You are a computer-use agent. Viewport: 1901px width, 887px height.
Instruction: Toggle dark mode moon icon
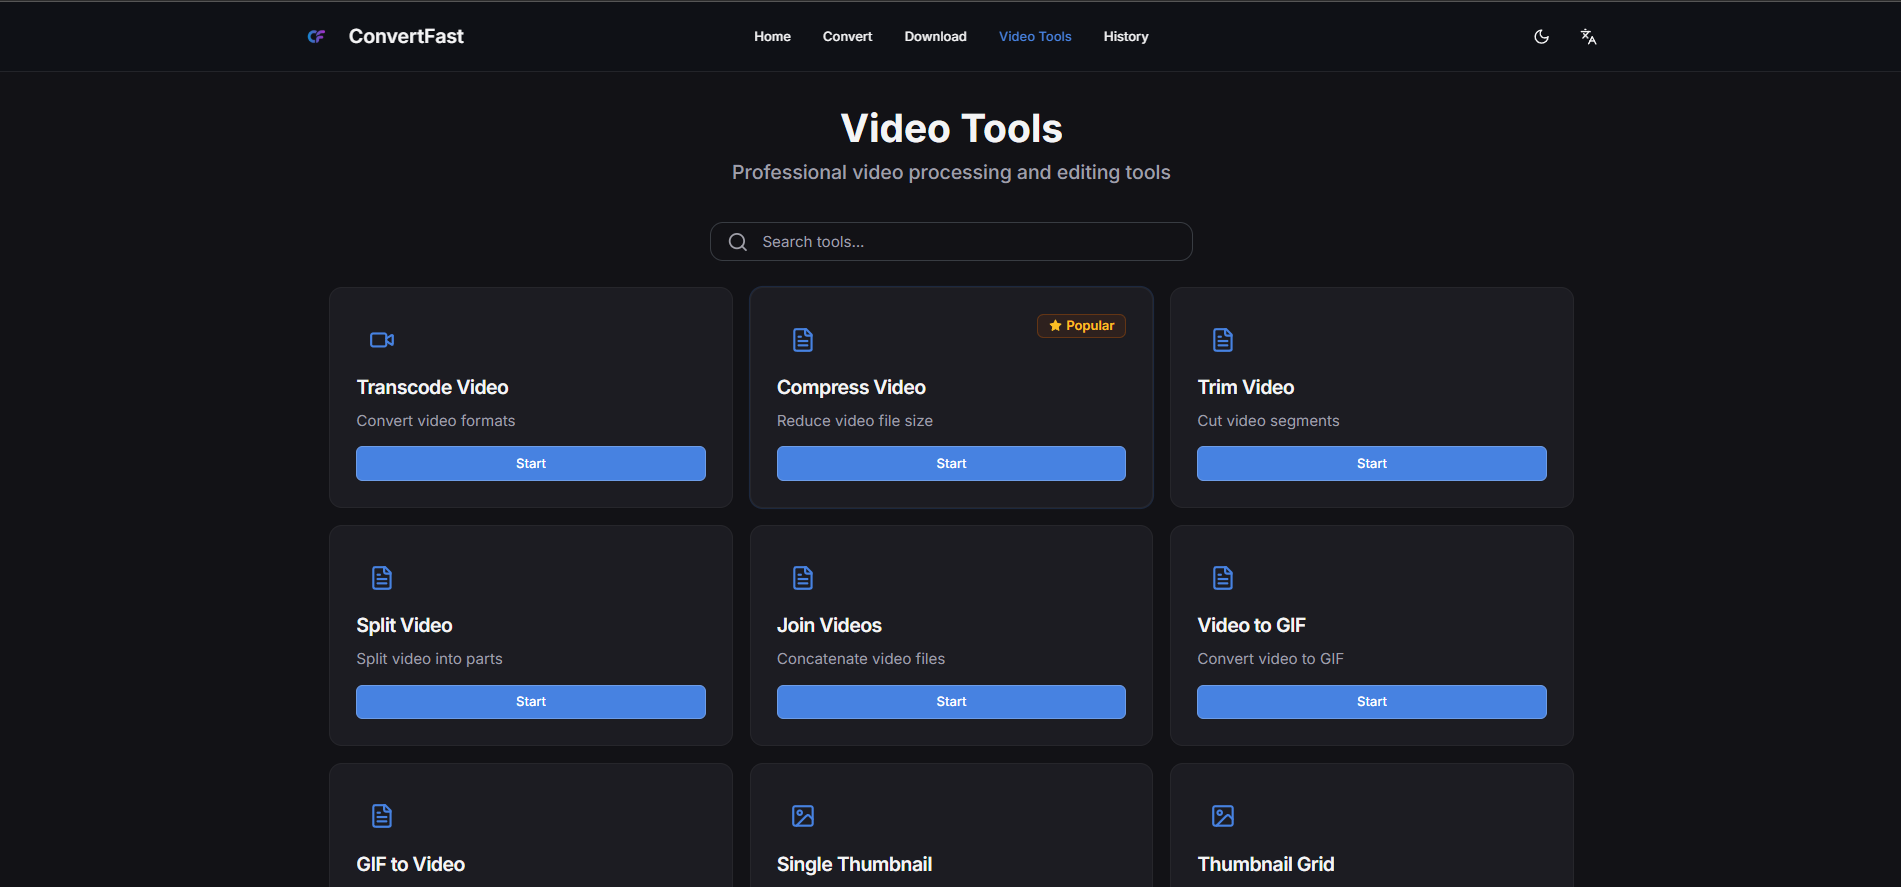click(1541, 37)
